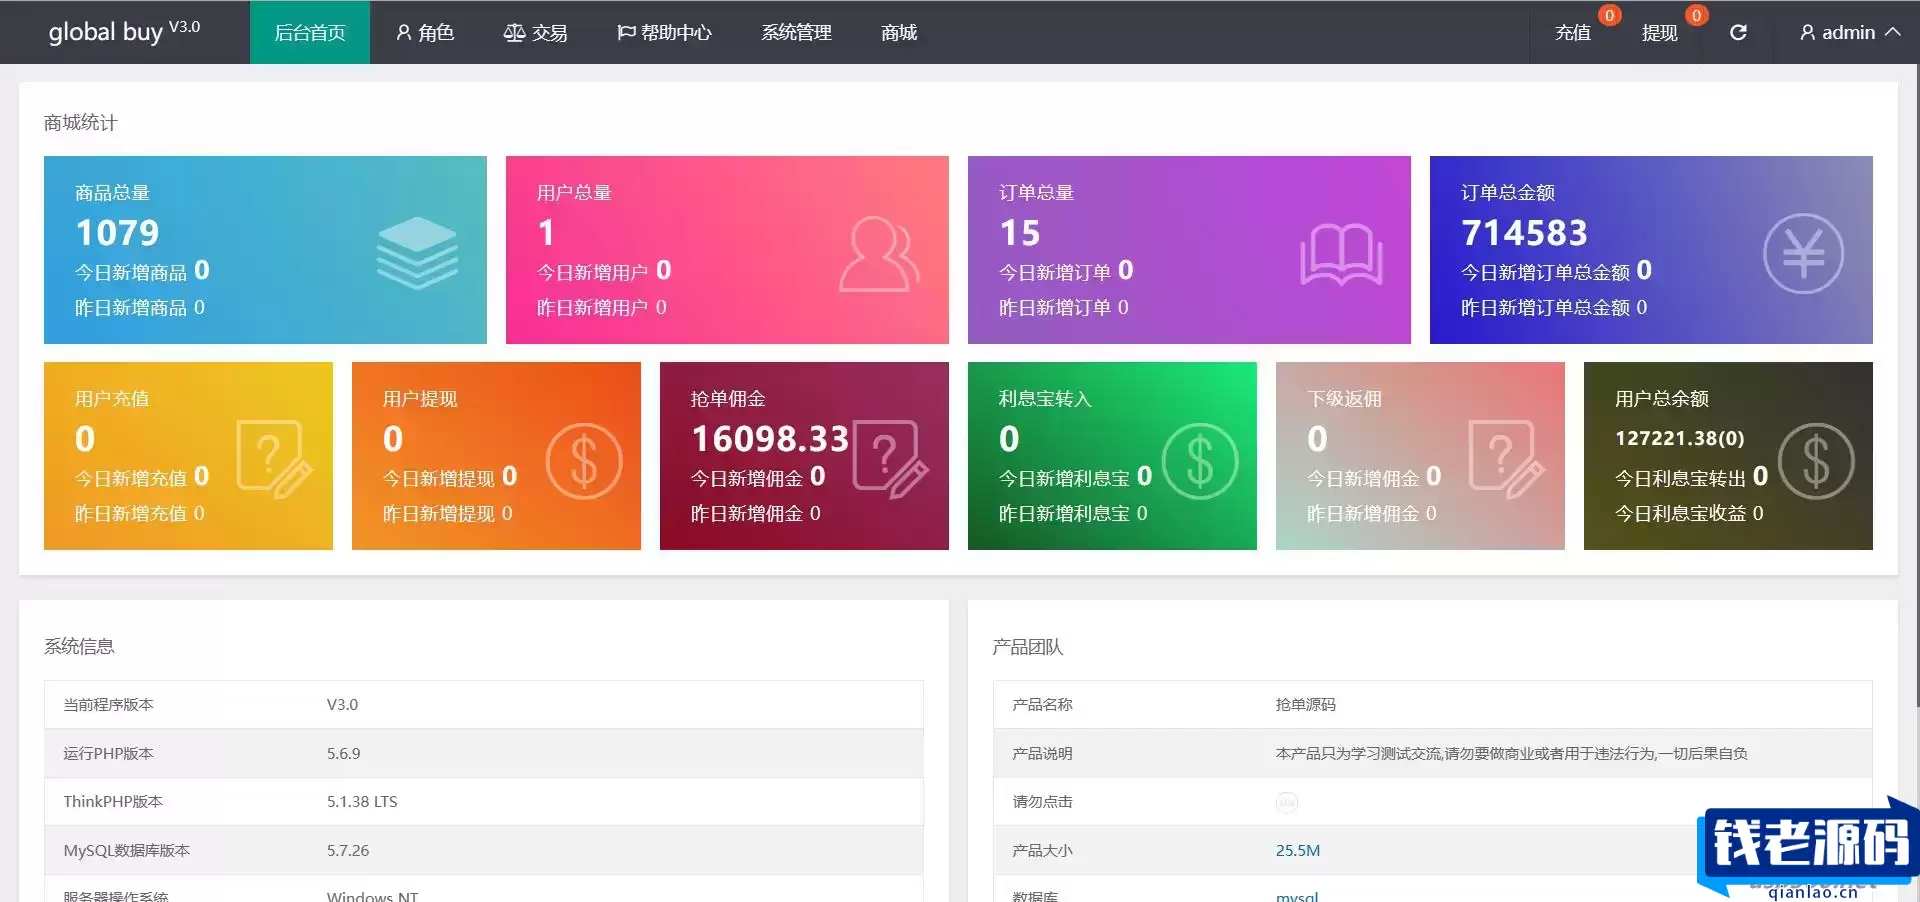
Task: Select the 今日新增商品 text
Action: pyautogui.click(x=131, y=272)
